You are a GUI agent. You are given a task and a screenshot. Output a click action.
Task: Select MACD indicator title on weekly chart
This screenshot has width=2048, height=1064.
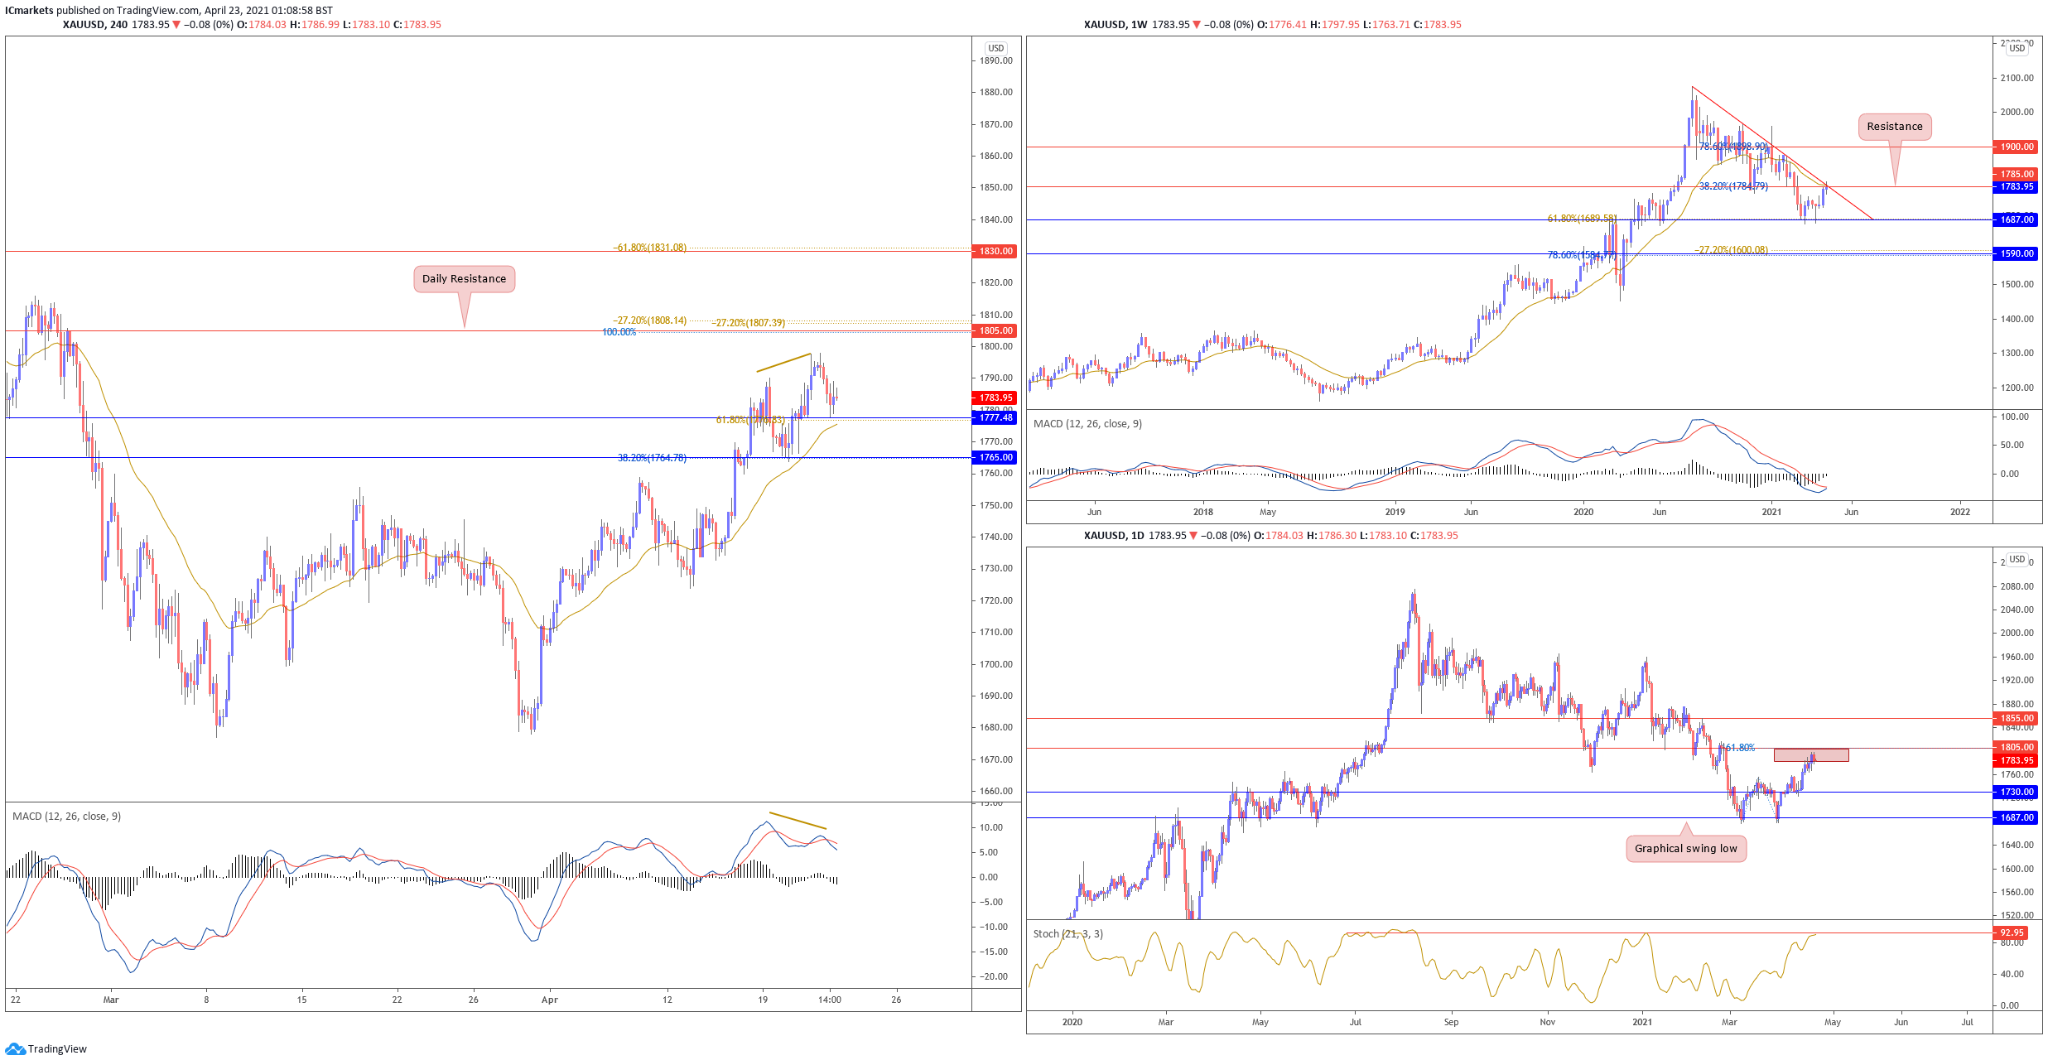pyautogui.click(x=1087, y=424)
